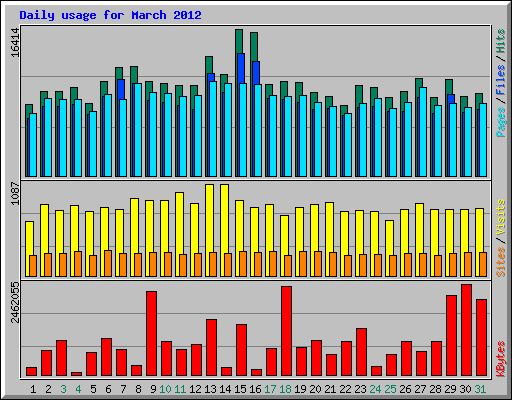This screenshot has height=400, width=512.
Task: Click the KBytes legend label
Action: click(x=501, y=359)
